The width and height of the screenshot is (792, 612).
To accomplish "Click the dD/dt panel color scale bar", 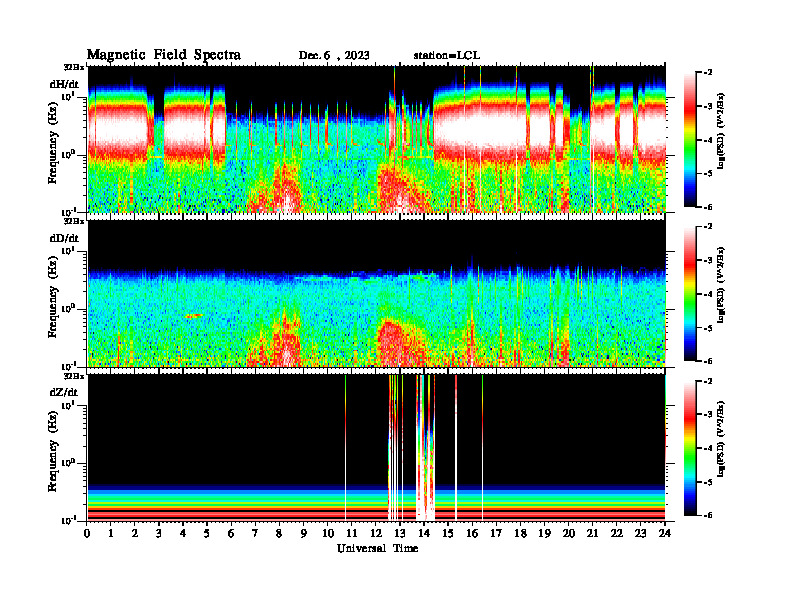I will (x=689, y=294).
